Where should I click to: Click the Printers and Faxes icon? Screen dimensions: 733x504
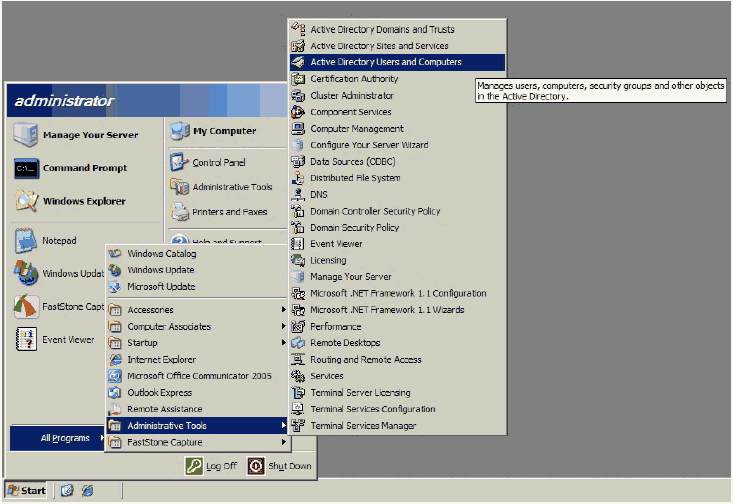pos(180,212)
